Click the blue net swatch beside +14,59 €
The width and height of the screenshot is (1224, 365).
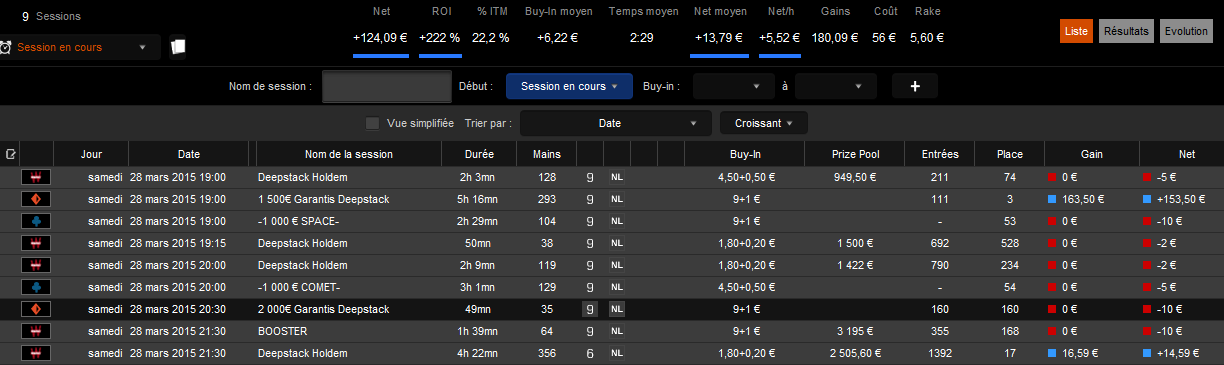click(1147, 353)
